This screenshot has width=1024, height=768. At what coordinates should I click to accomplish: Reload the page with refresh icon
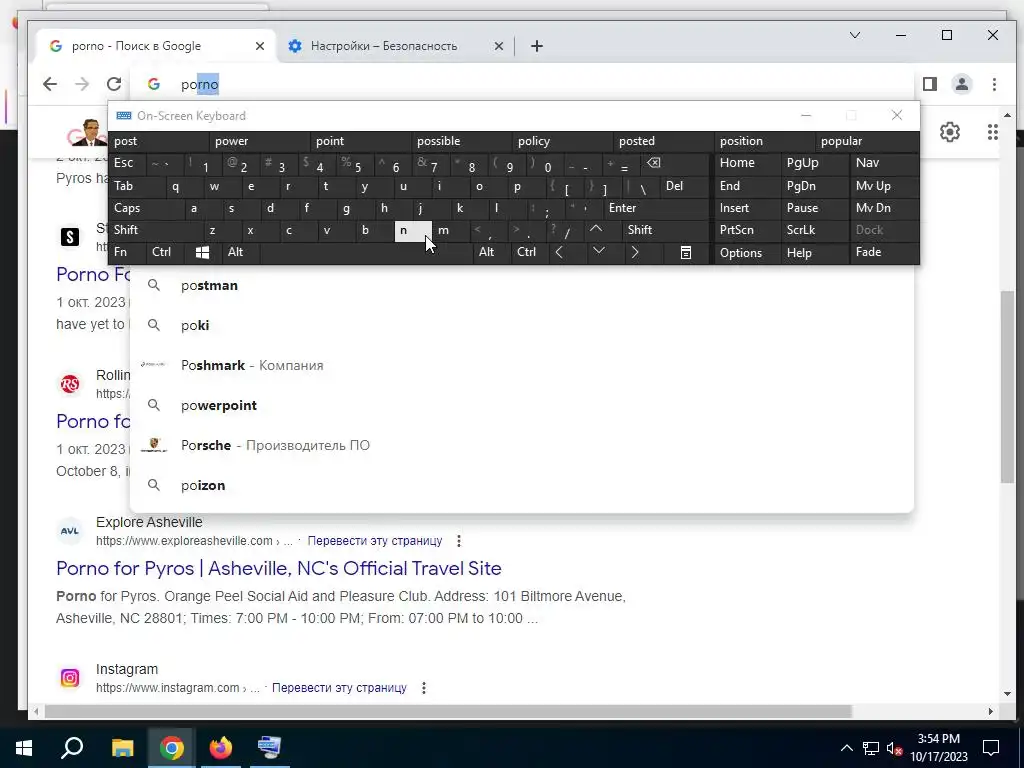click(x=114, y=84)
